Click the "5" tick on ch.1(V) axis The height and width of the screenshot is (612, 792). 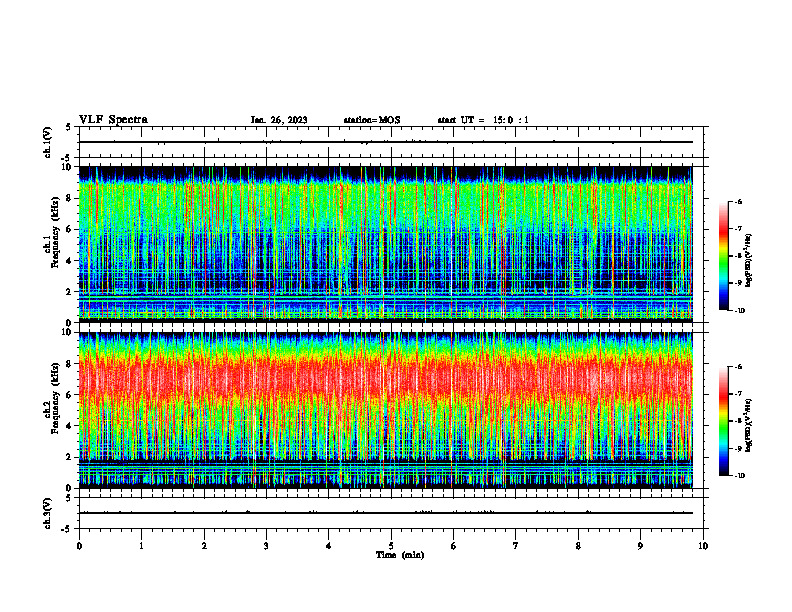(x=68, y=127)
